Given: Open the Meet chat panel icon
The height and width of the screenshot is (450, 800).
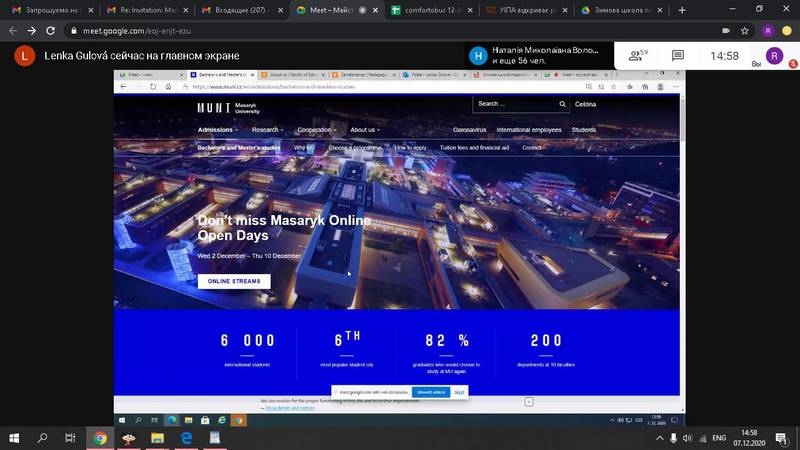Looking at the screenshot, I should click(678, 56).
